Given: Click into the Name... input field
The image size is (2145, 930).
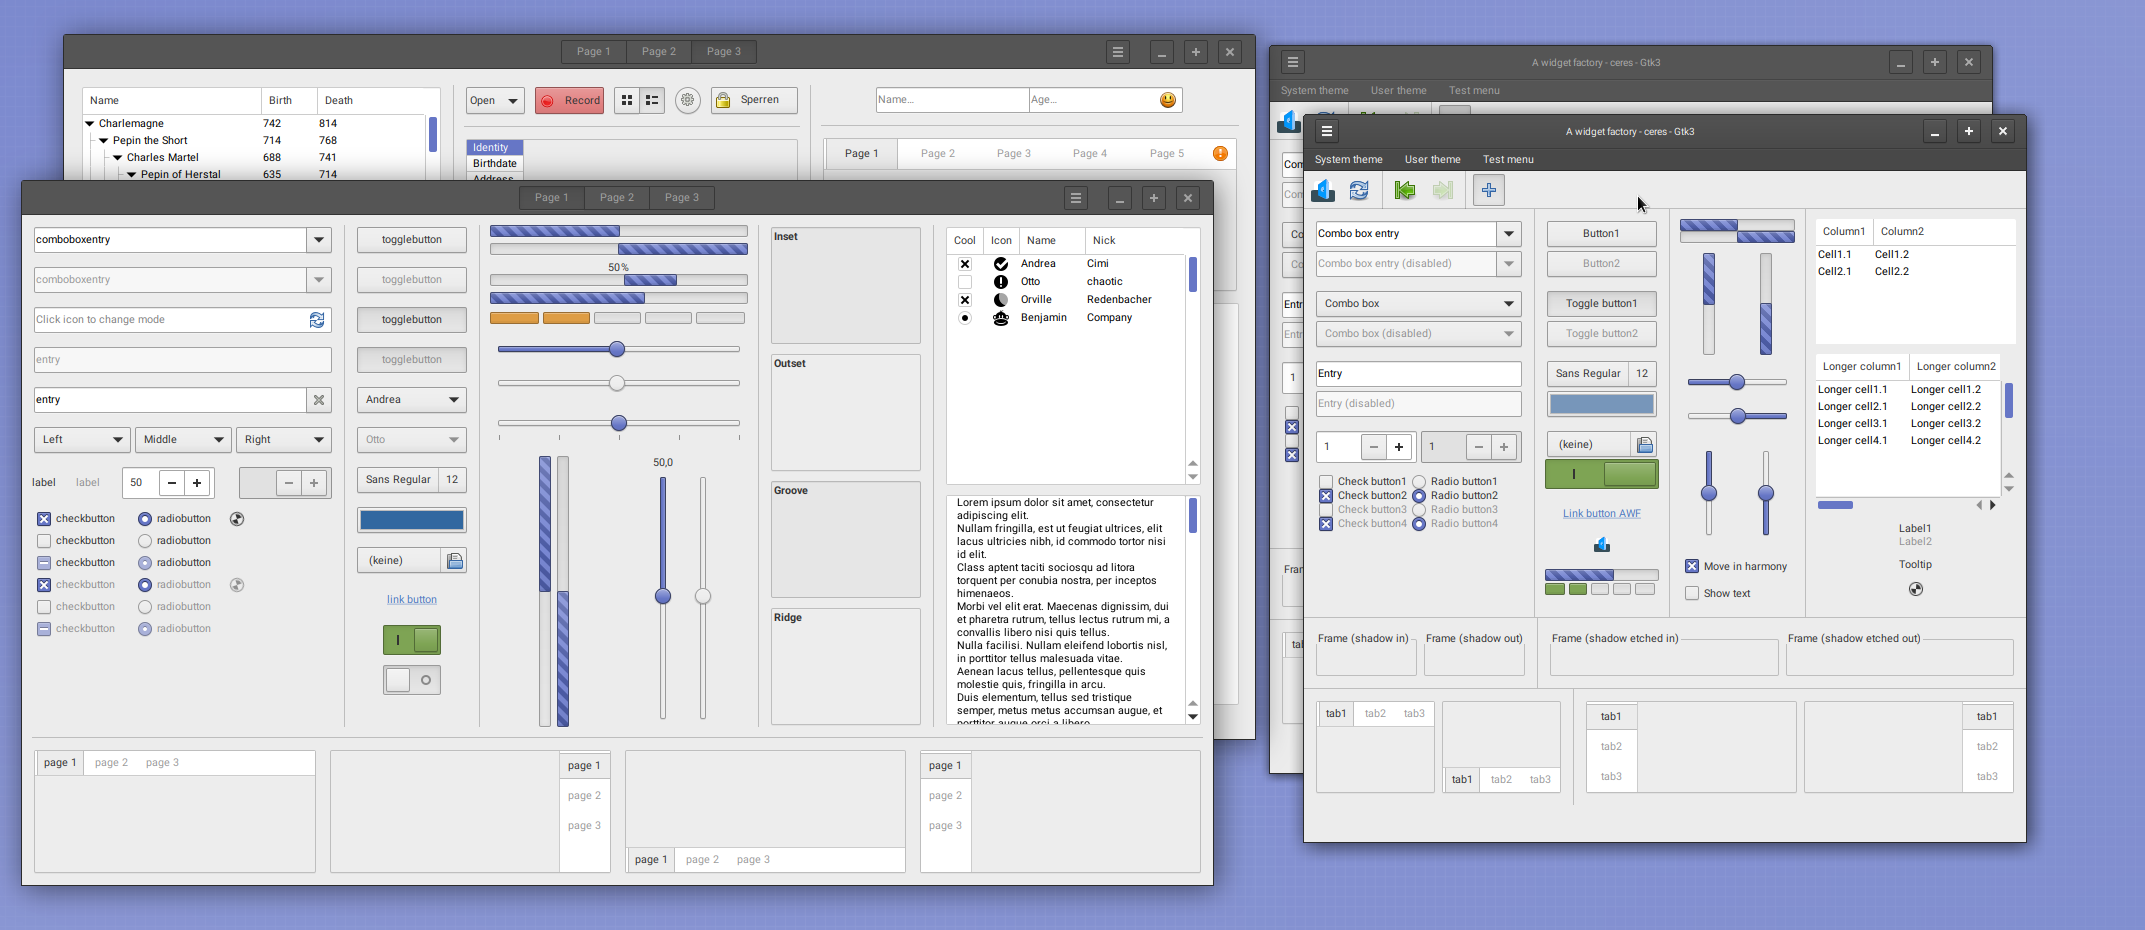Looking at the screenshot, I should (951, 100).
